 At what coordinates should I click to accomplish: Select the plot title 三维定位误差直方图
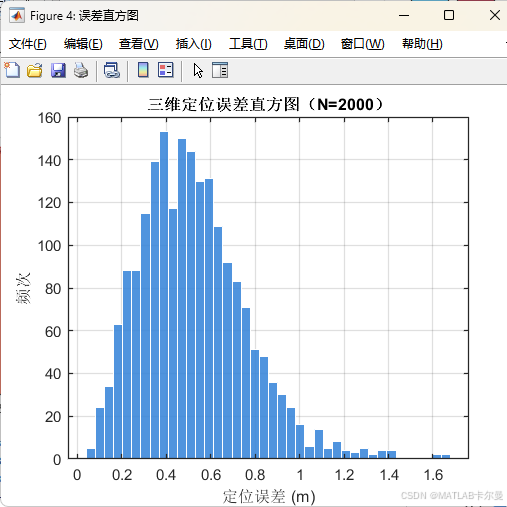click(266, 104)
